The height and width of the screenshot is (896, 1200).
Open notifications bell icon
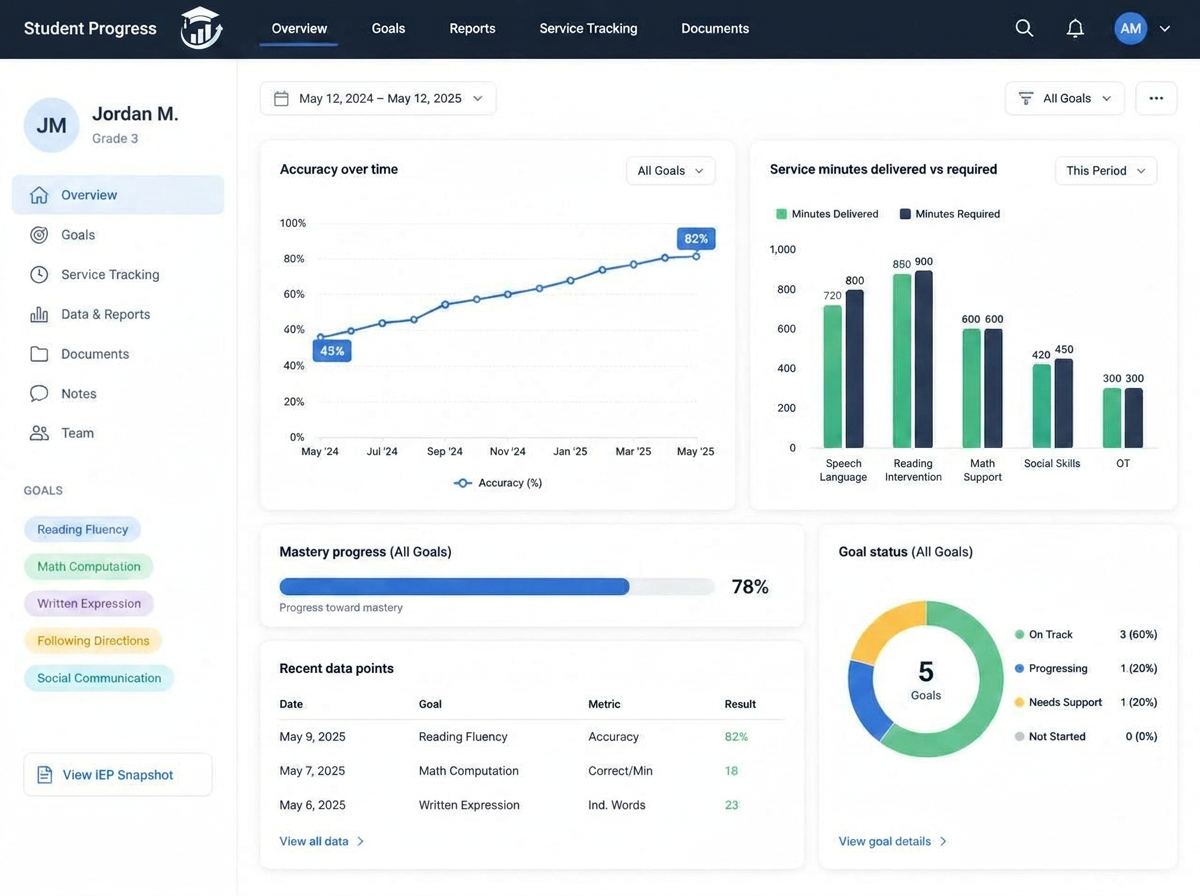(1075, 28)
